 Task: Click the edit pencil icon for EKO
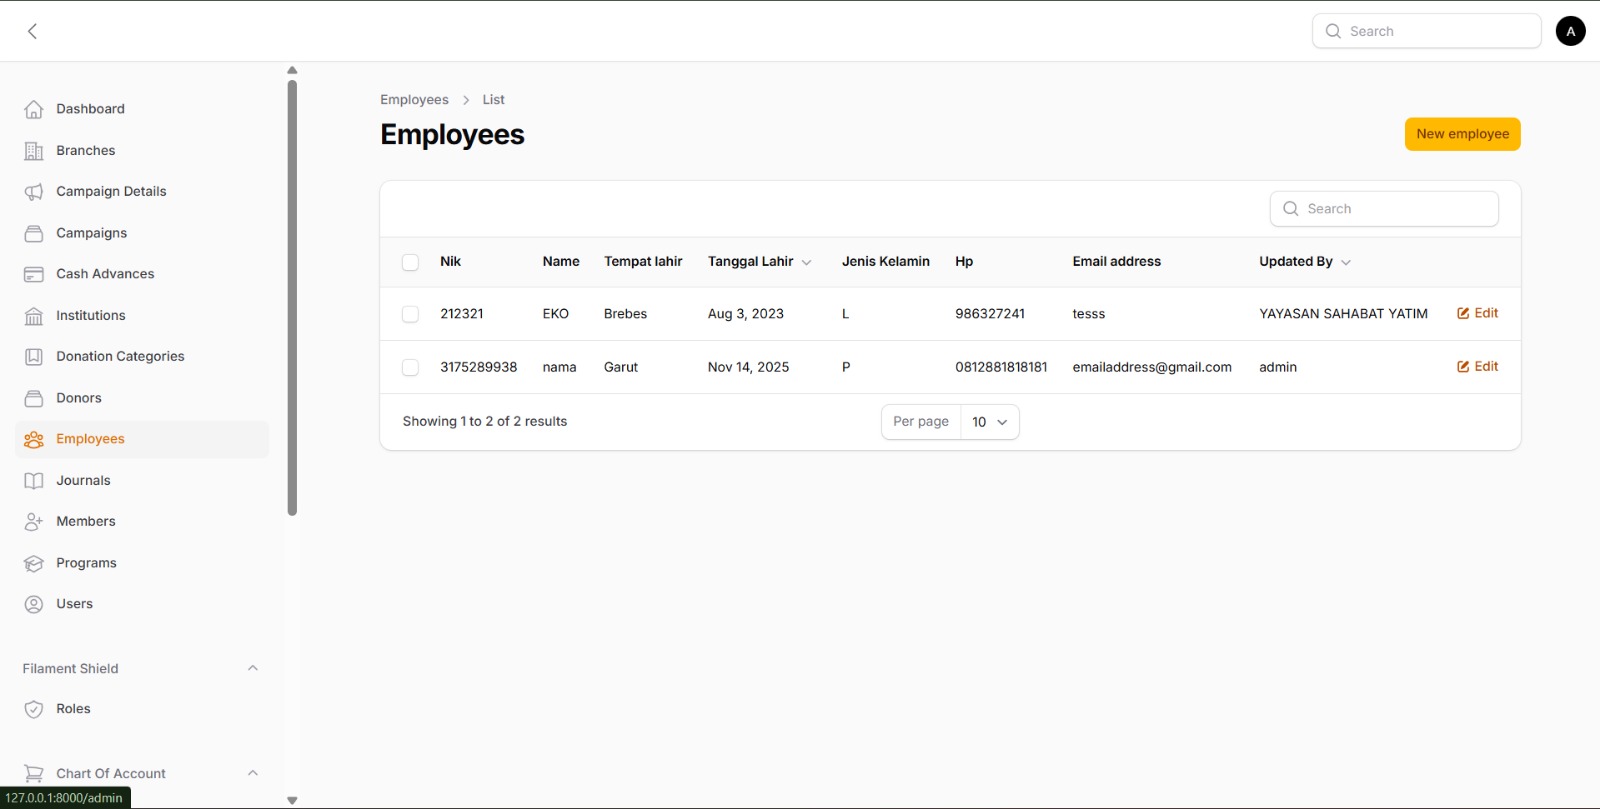point(1463,314)
